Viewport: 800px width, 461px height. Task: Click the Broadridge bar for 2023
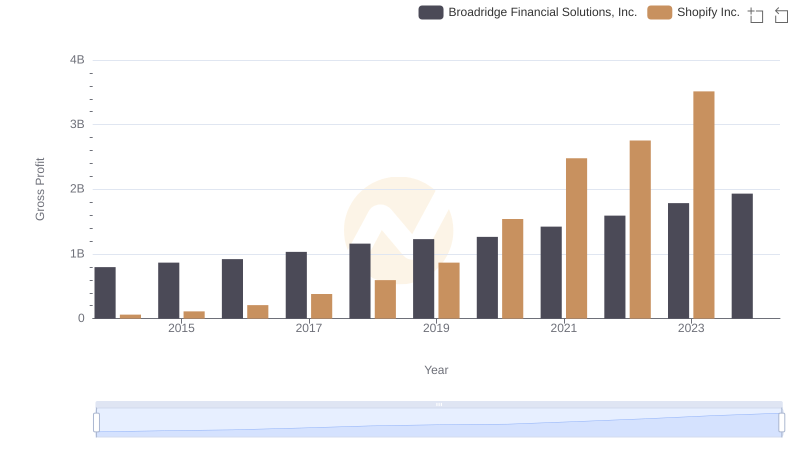[678, 261]
